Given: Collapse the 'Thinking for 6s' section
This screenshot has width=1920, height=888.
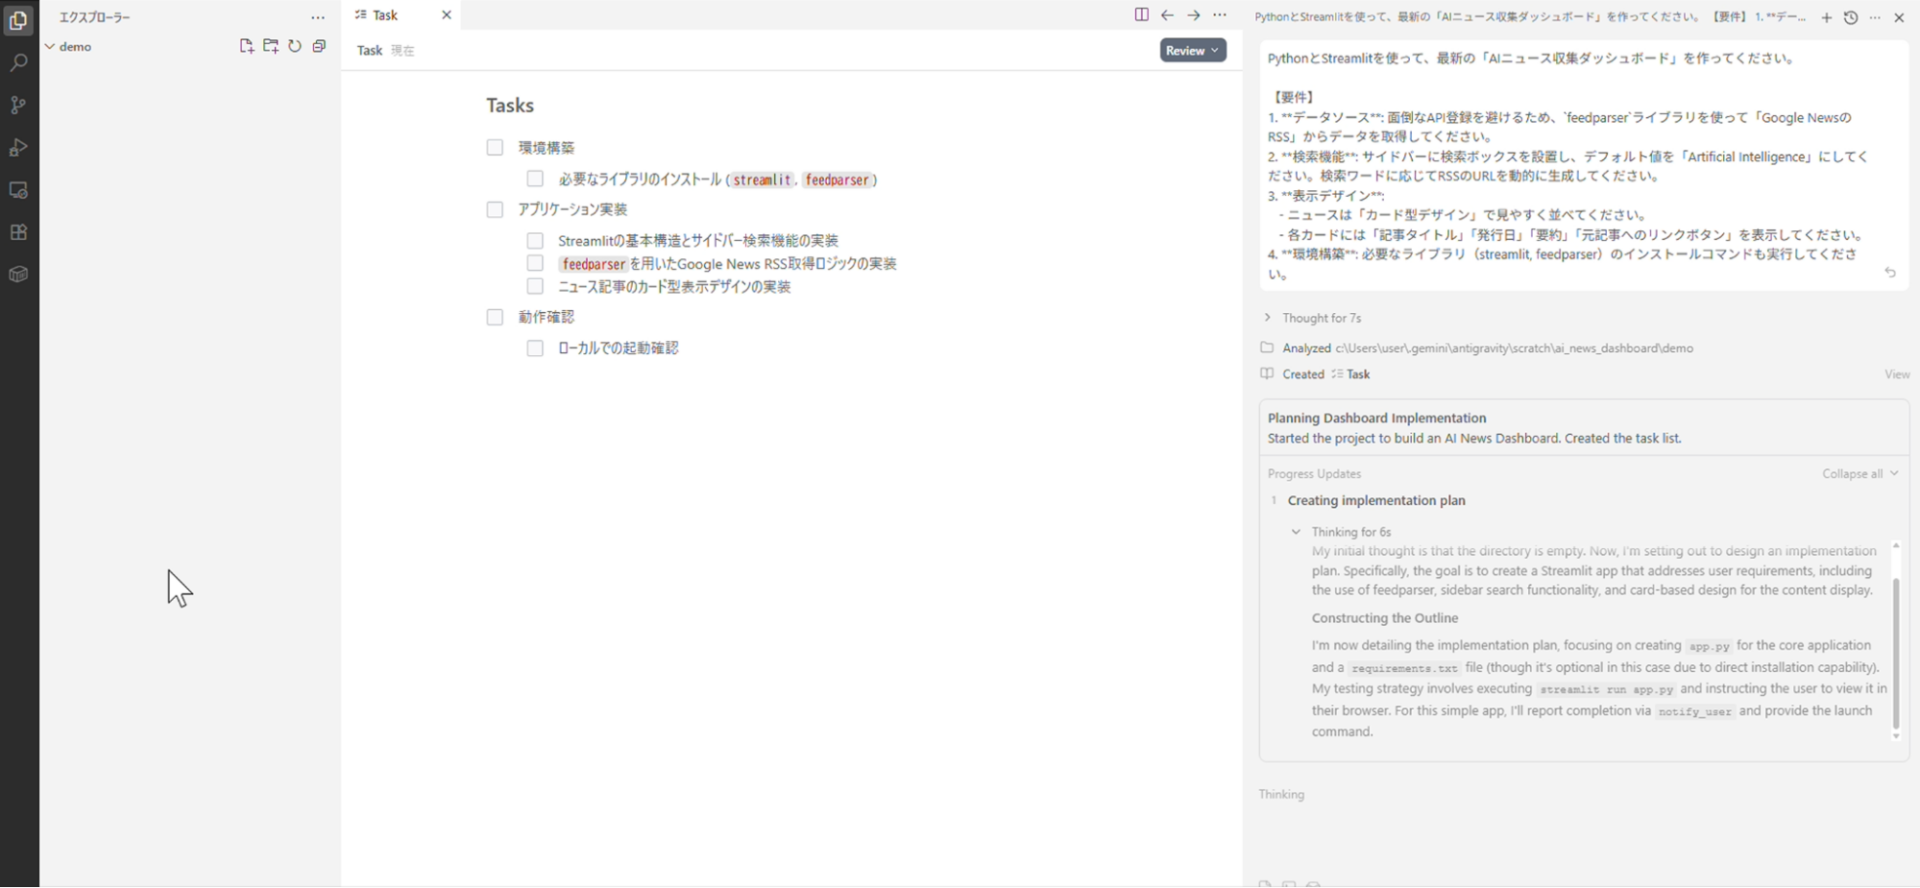Looking at the screenshot, I should 1296,532.
